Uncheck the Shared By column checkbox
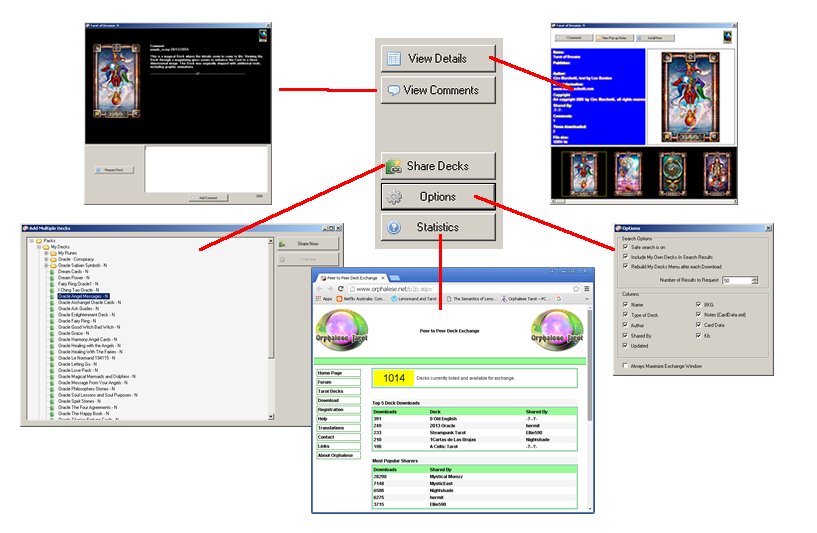Viewport: 817px width, 533px height. pyautogui.click(x=625, y=336)
